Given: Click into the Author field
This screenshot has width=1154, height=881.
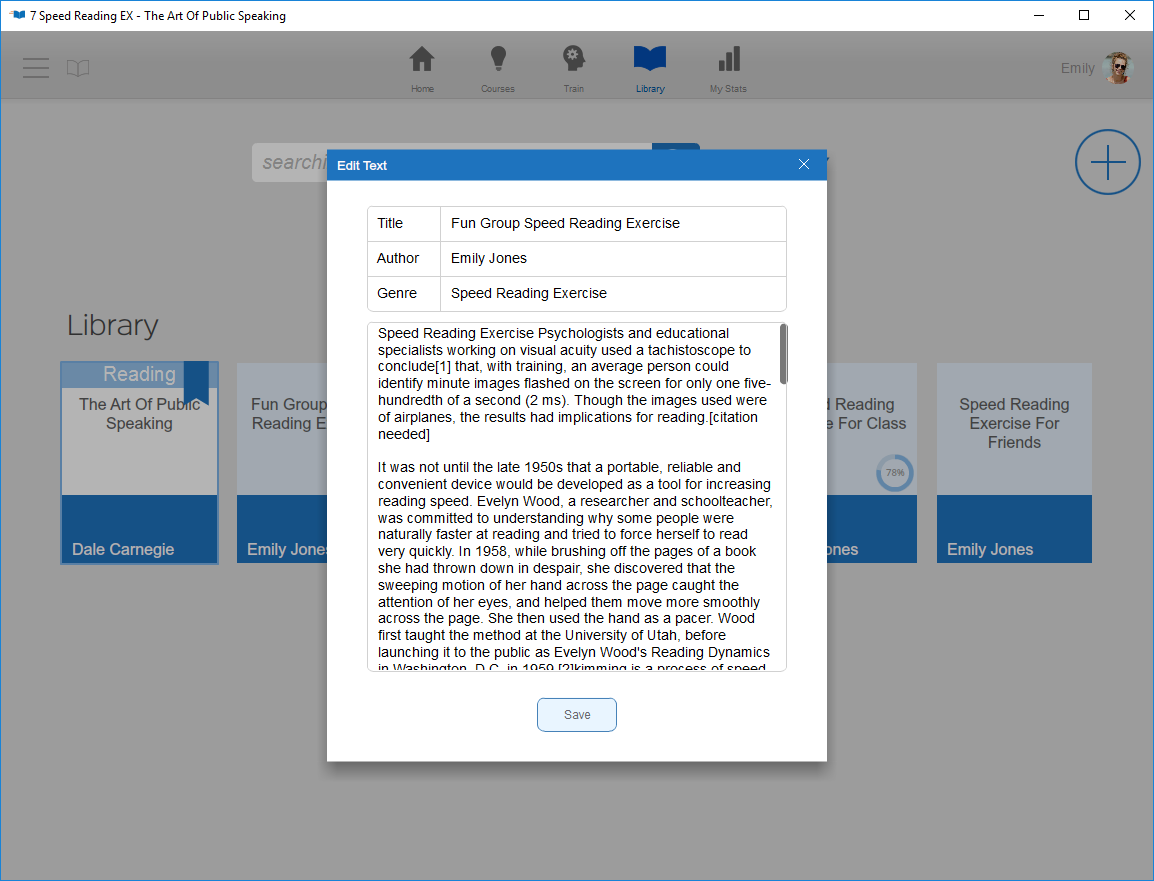Looking at the screenshot, I should coord(612,259).
